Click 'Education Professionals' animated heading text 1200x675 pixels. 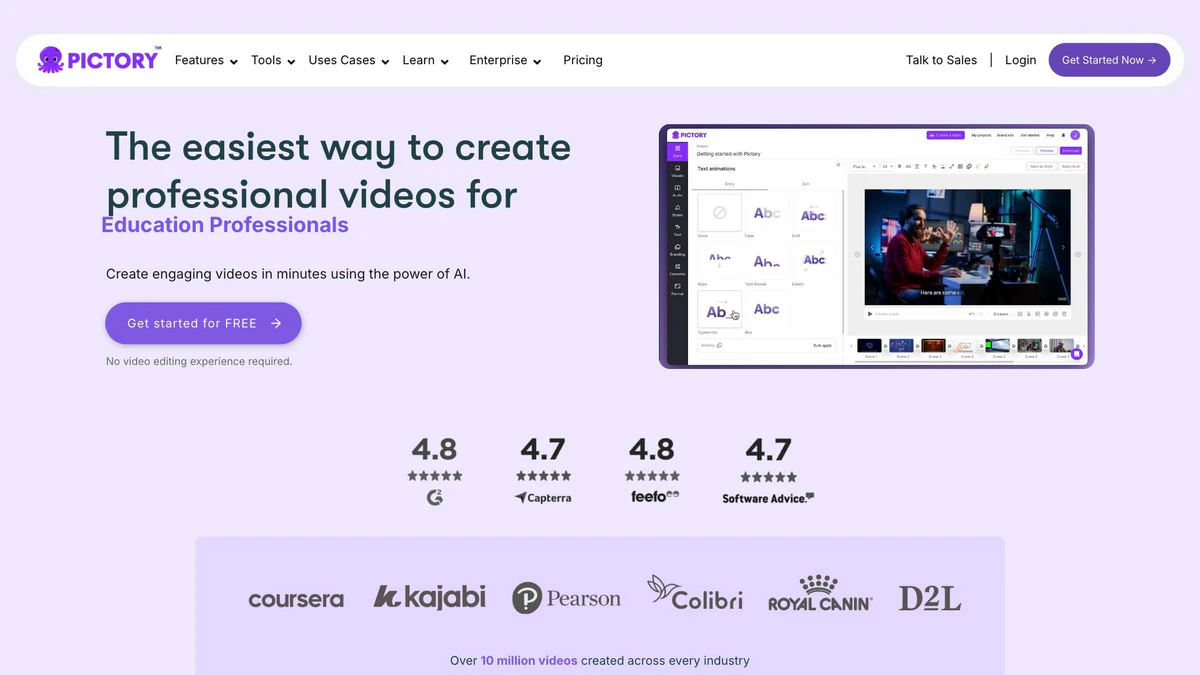pos(225,225)
